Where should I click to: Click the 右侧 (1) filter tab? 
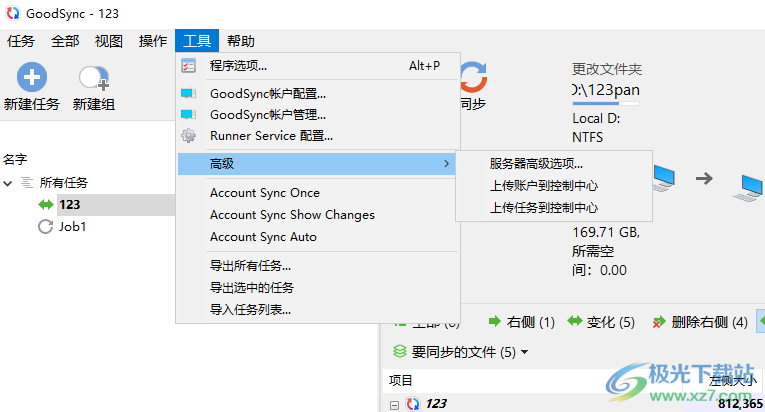522,322
